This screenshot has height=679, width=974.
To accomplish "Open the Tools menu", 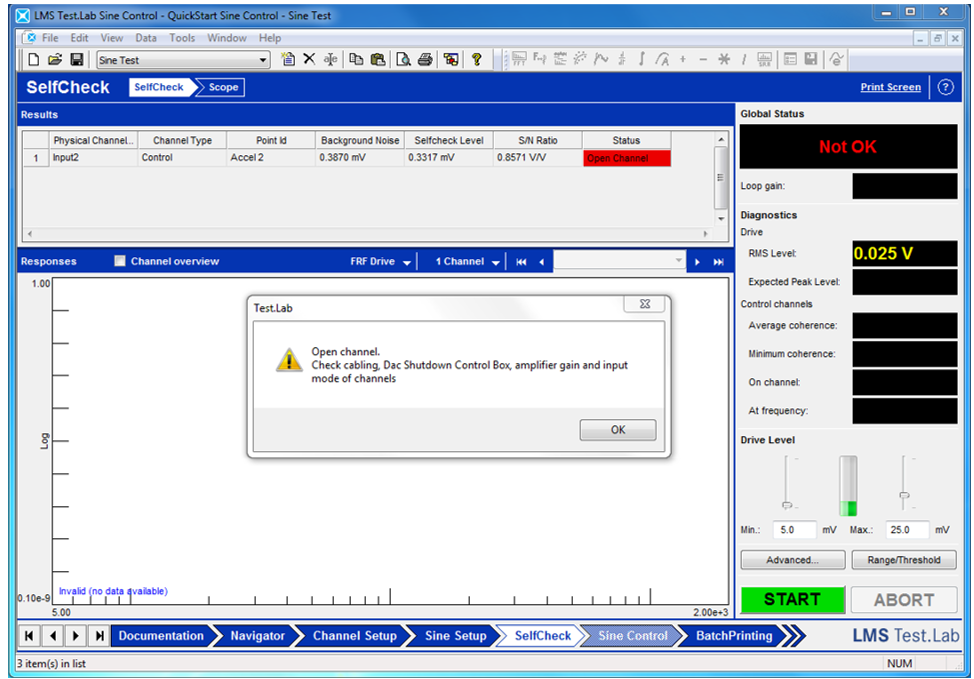I will coord(181,37).
